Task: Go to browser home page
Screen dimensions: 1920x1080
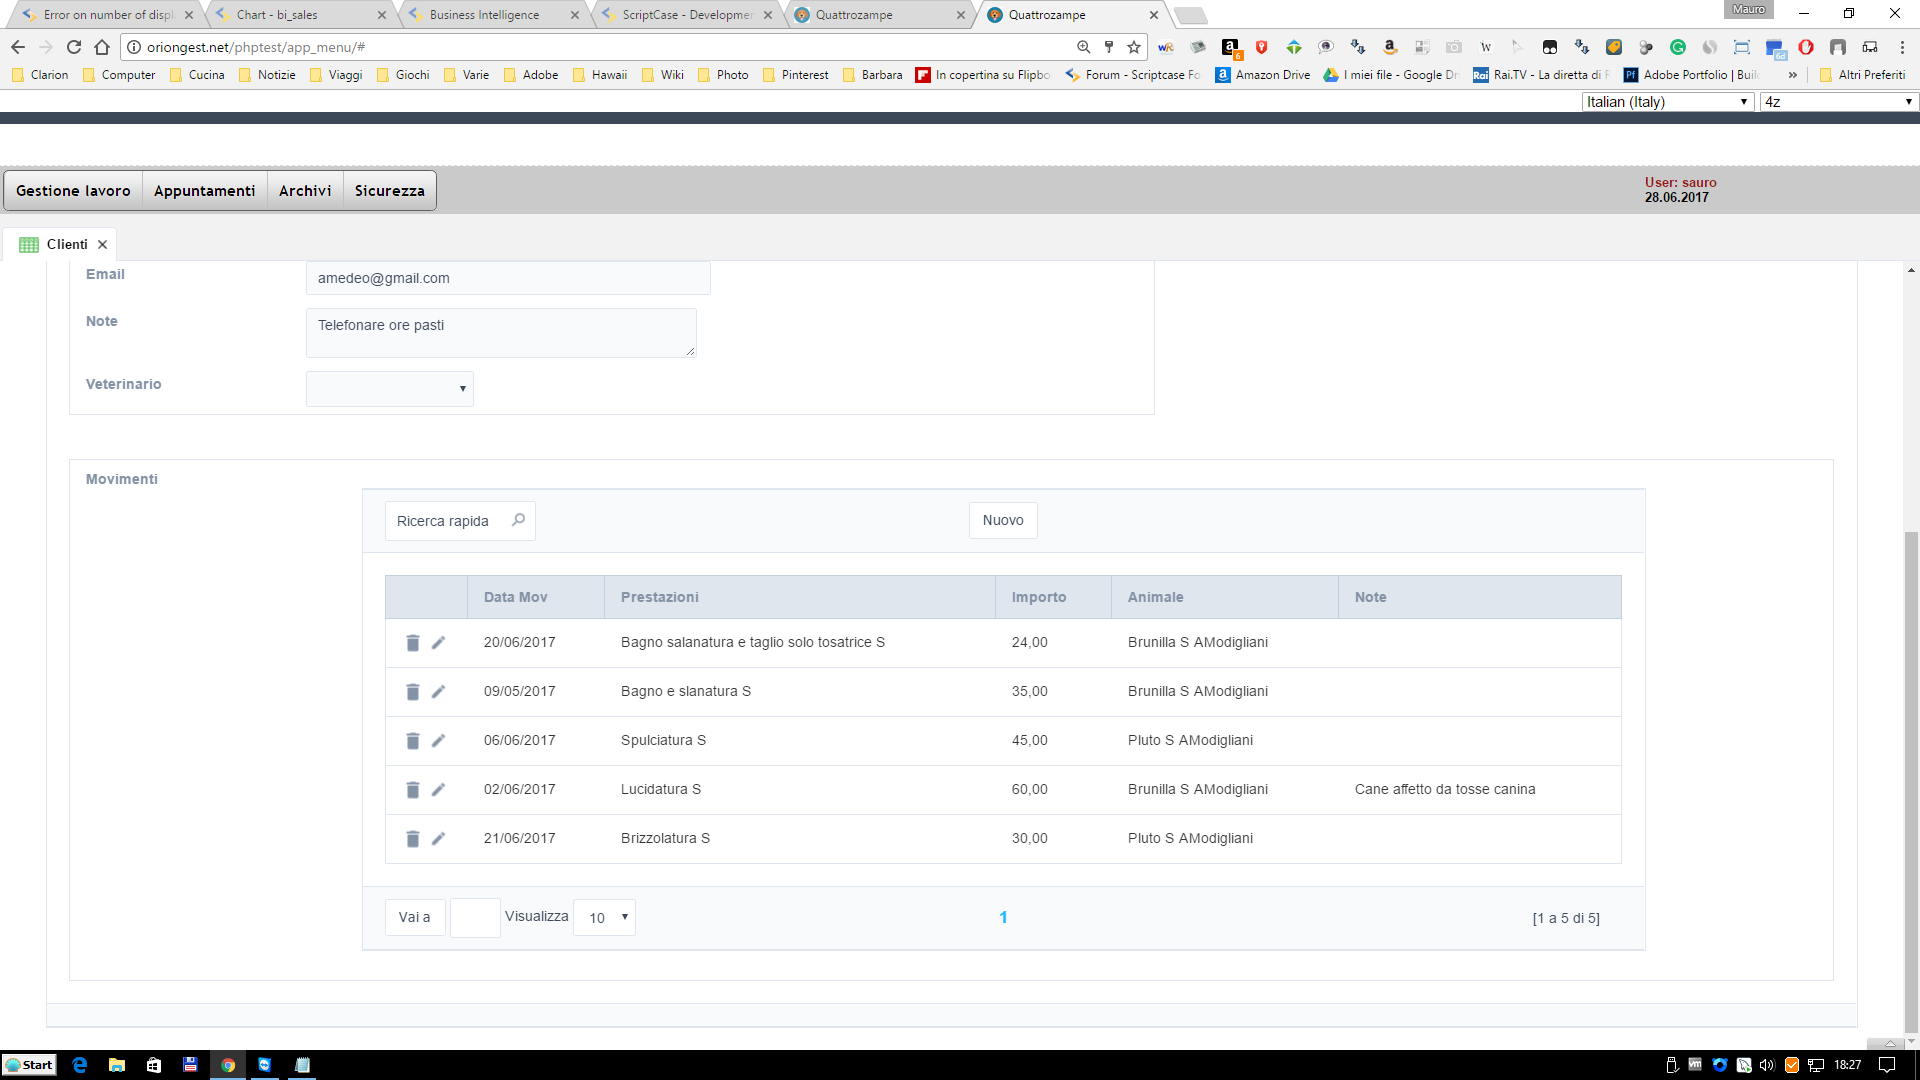Action: click(102, 47)
